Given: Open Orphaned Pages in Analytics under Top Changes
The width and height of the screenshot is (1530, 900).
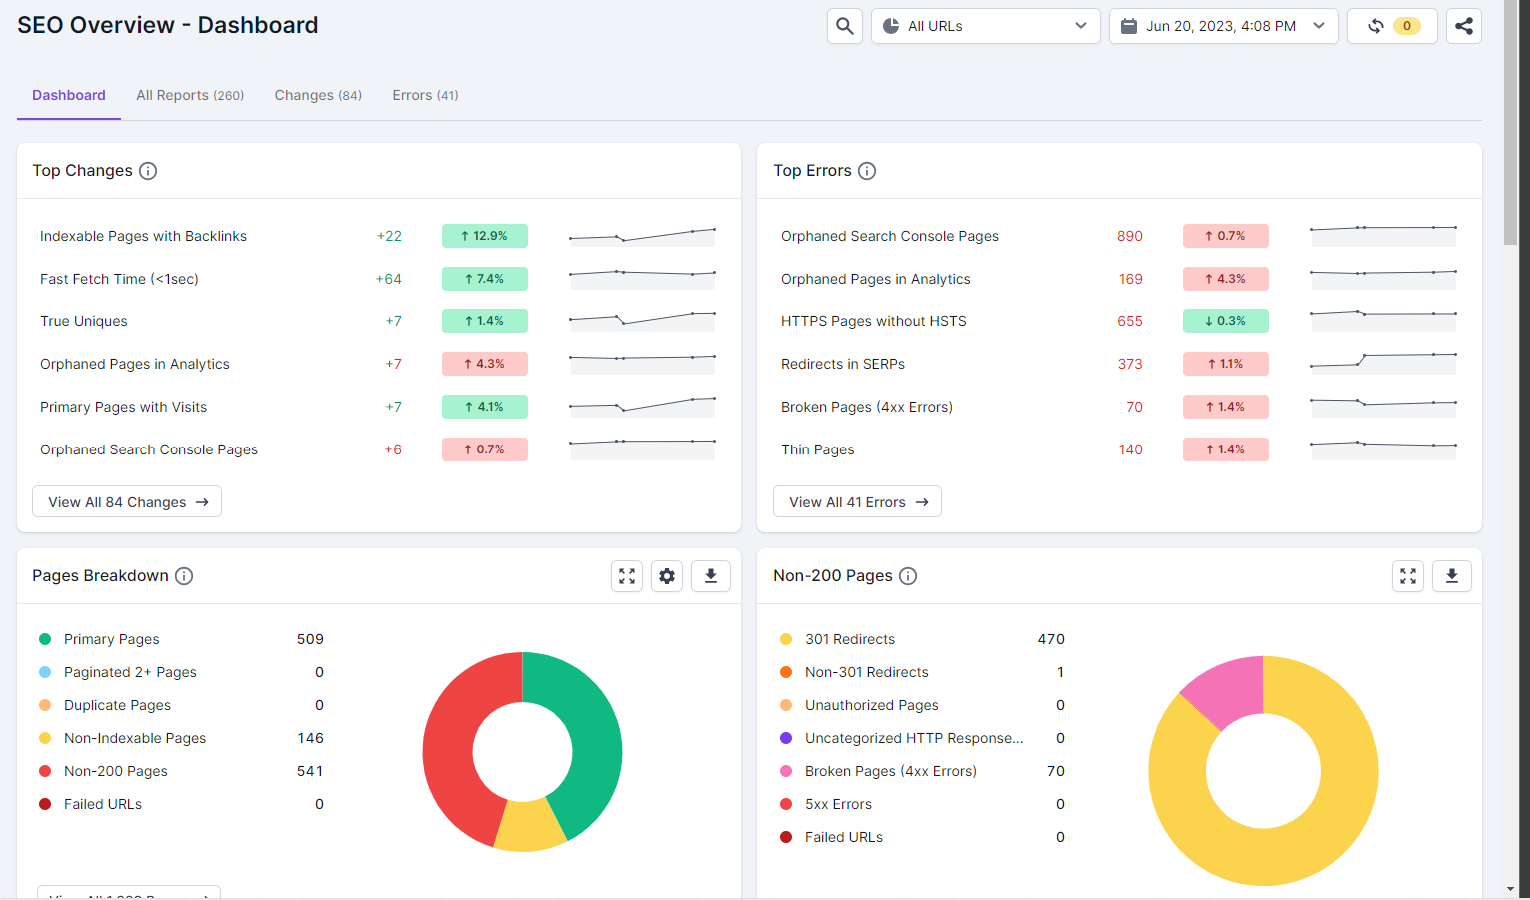Looking at the screenshot, I should 135,364.
